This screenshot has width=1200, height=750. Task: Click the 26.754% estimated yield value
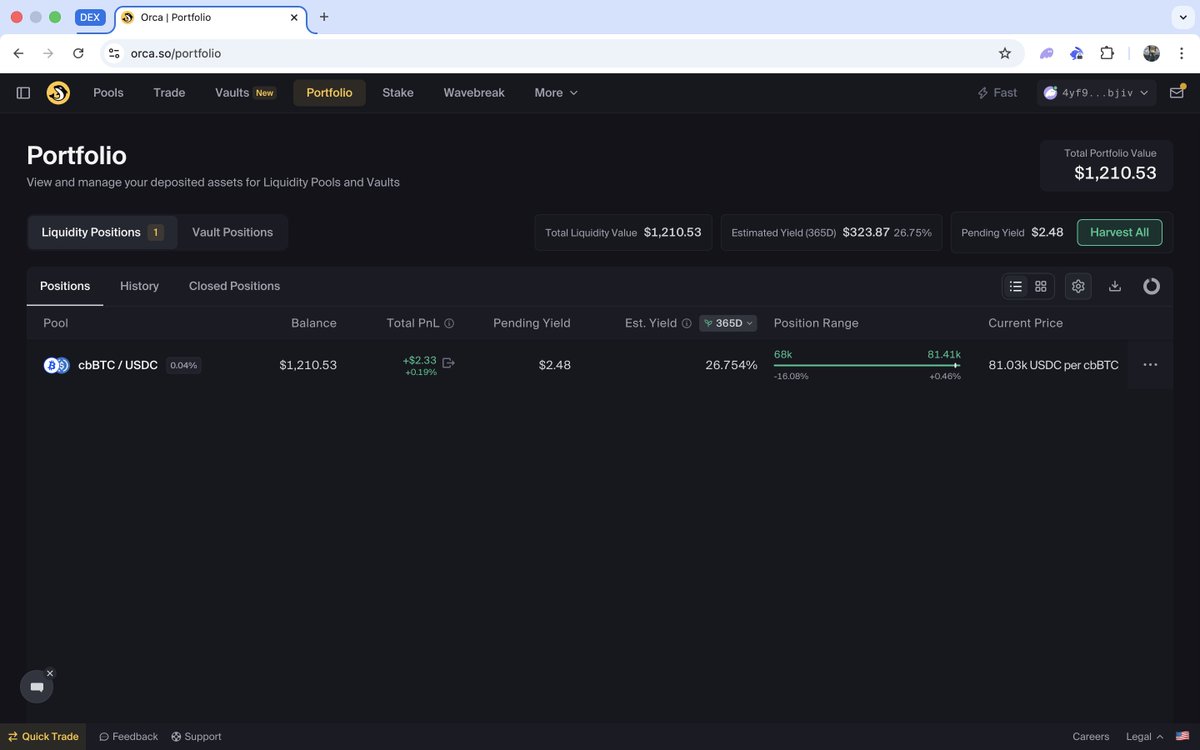(731, 365)
